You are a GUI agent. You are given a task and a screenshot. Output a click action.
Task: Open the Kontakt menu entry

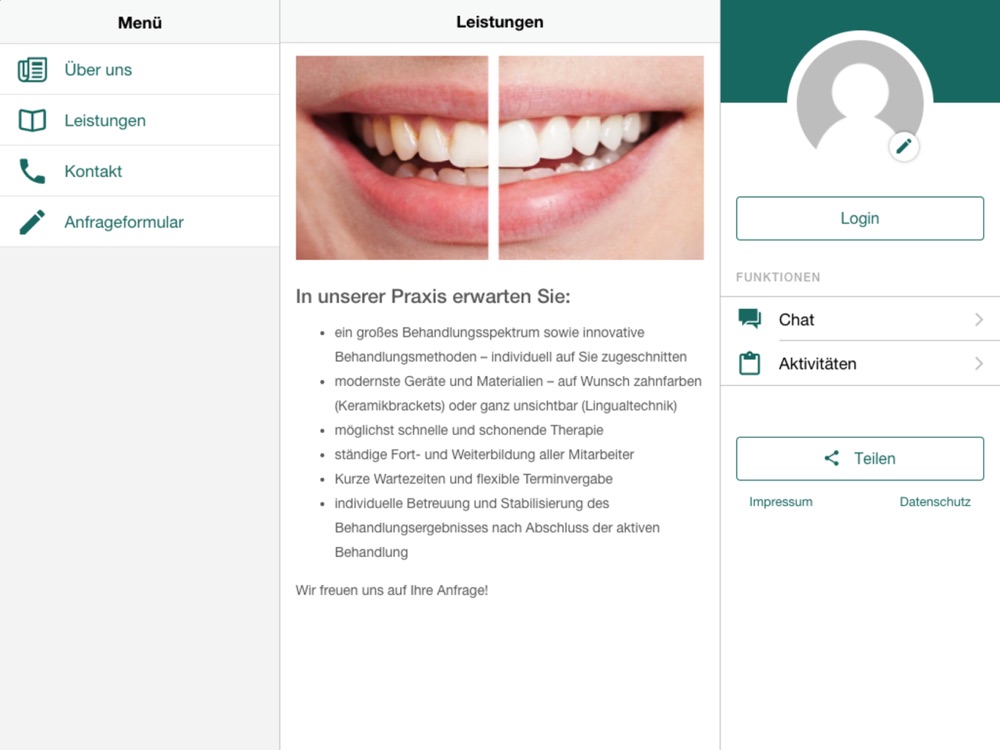(x=140, y=171)
